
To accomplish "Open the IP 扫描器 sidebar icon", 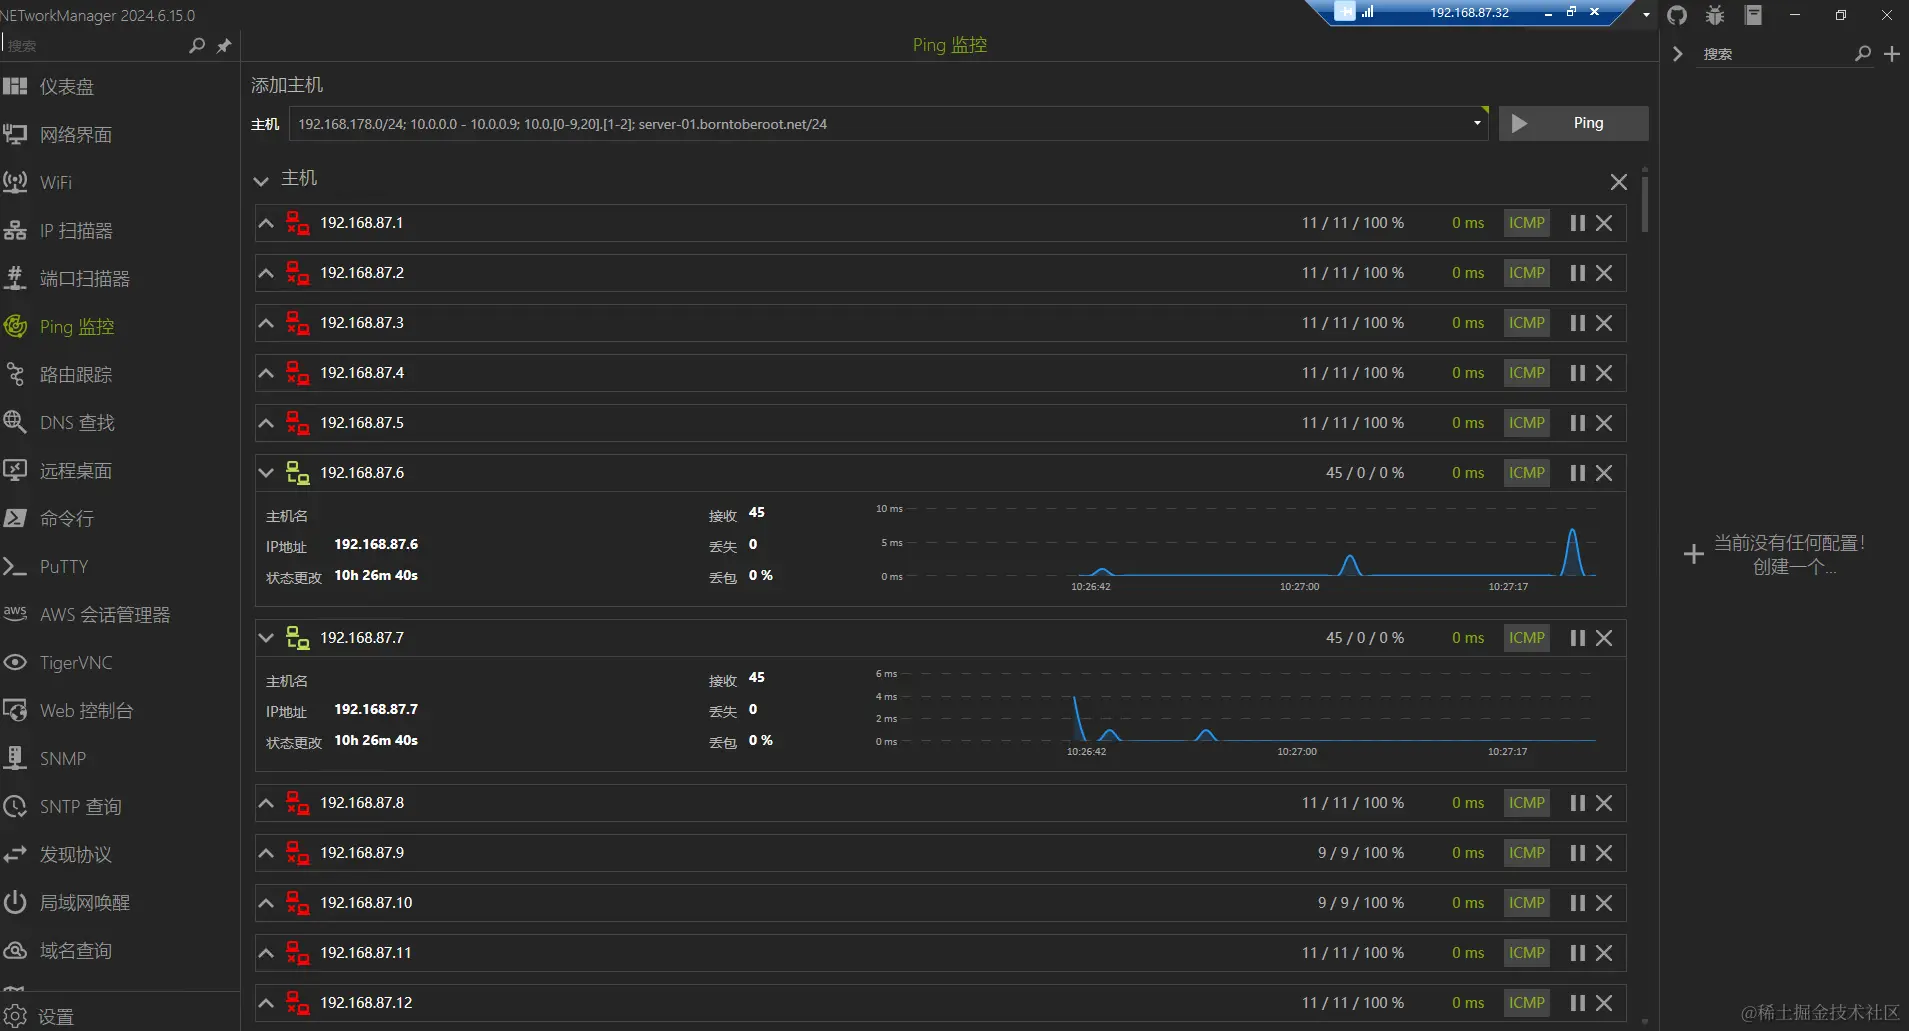I will click(15, 230).
